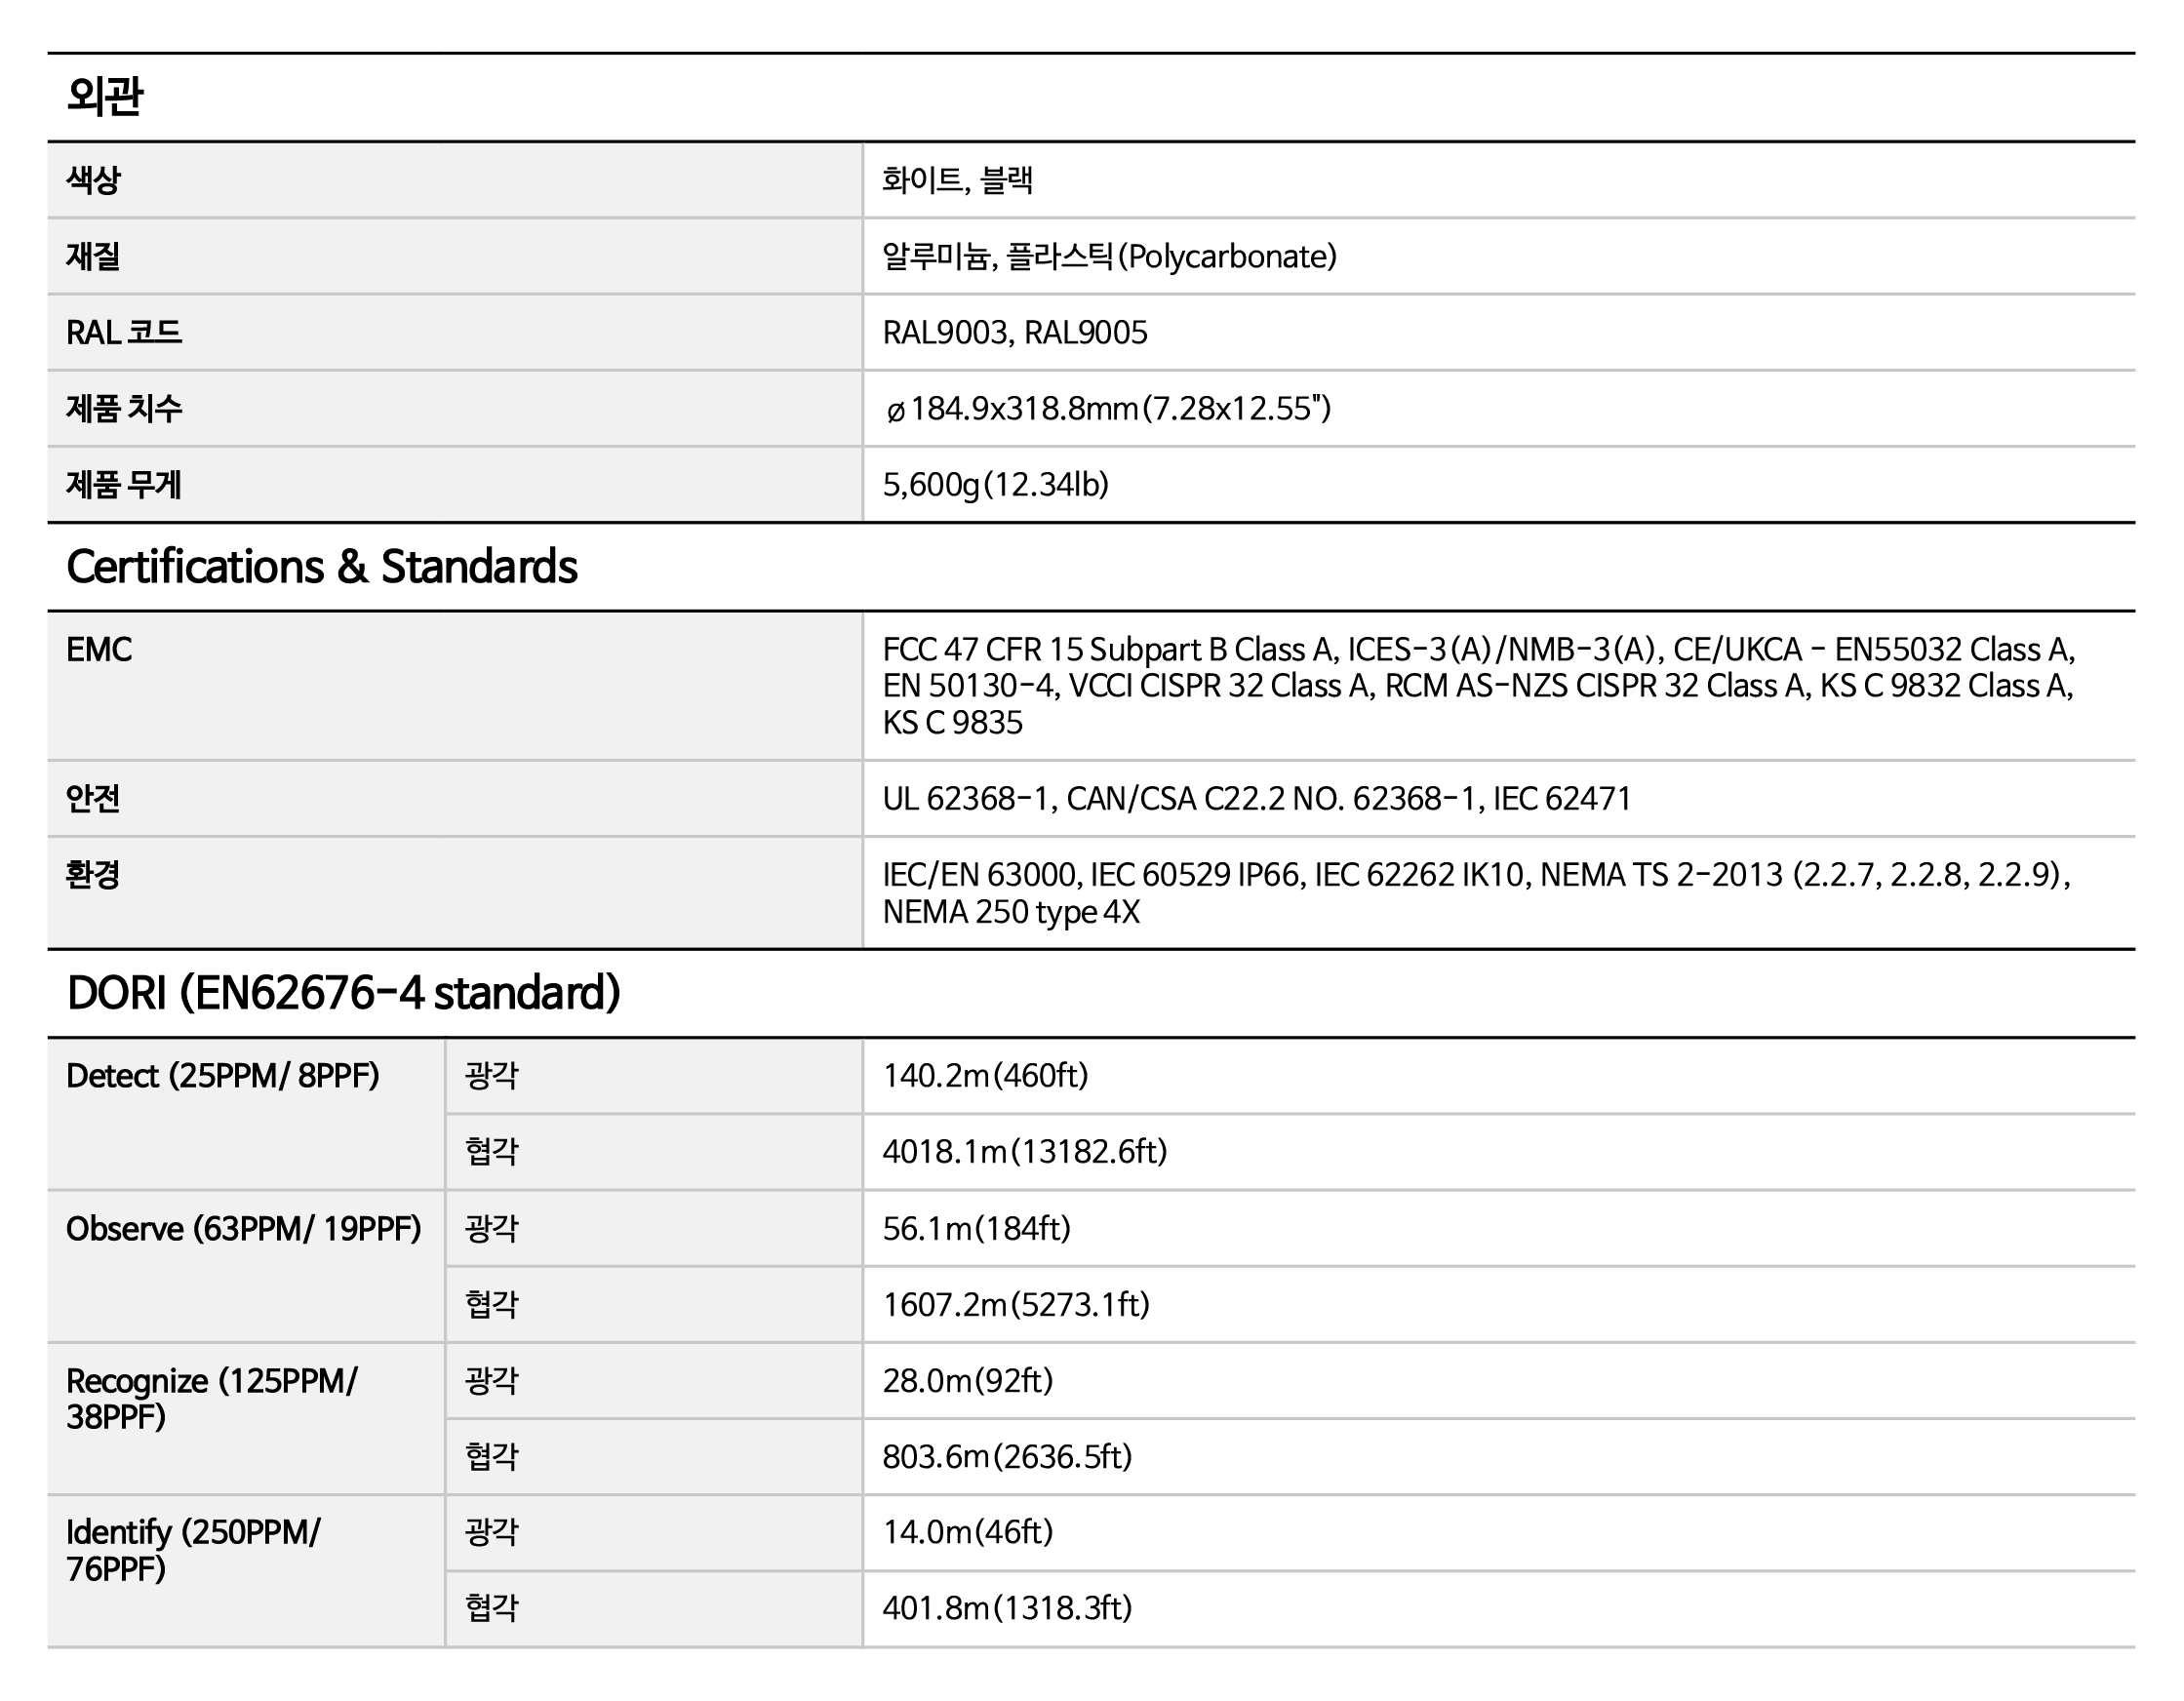This screenshot has height=1701, width=2184.
Task: Select the Detect (25PPM/ 8PPF) label
Action: click(222, 1076)
